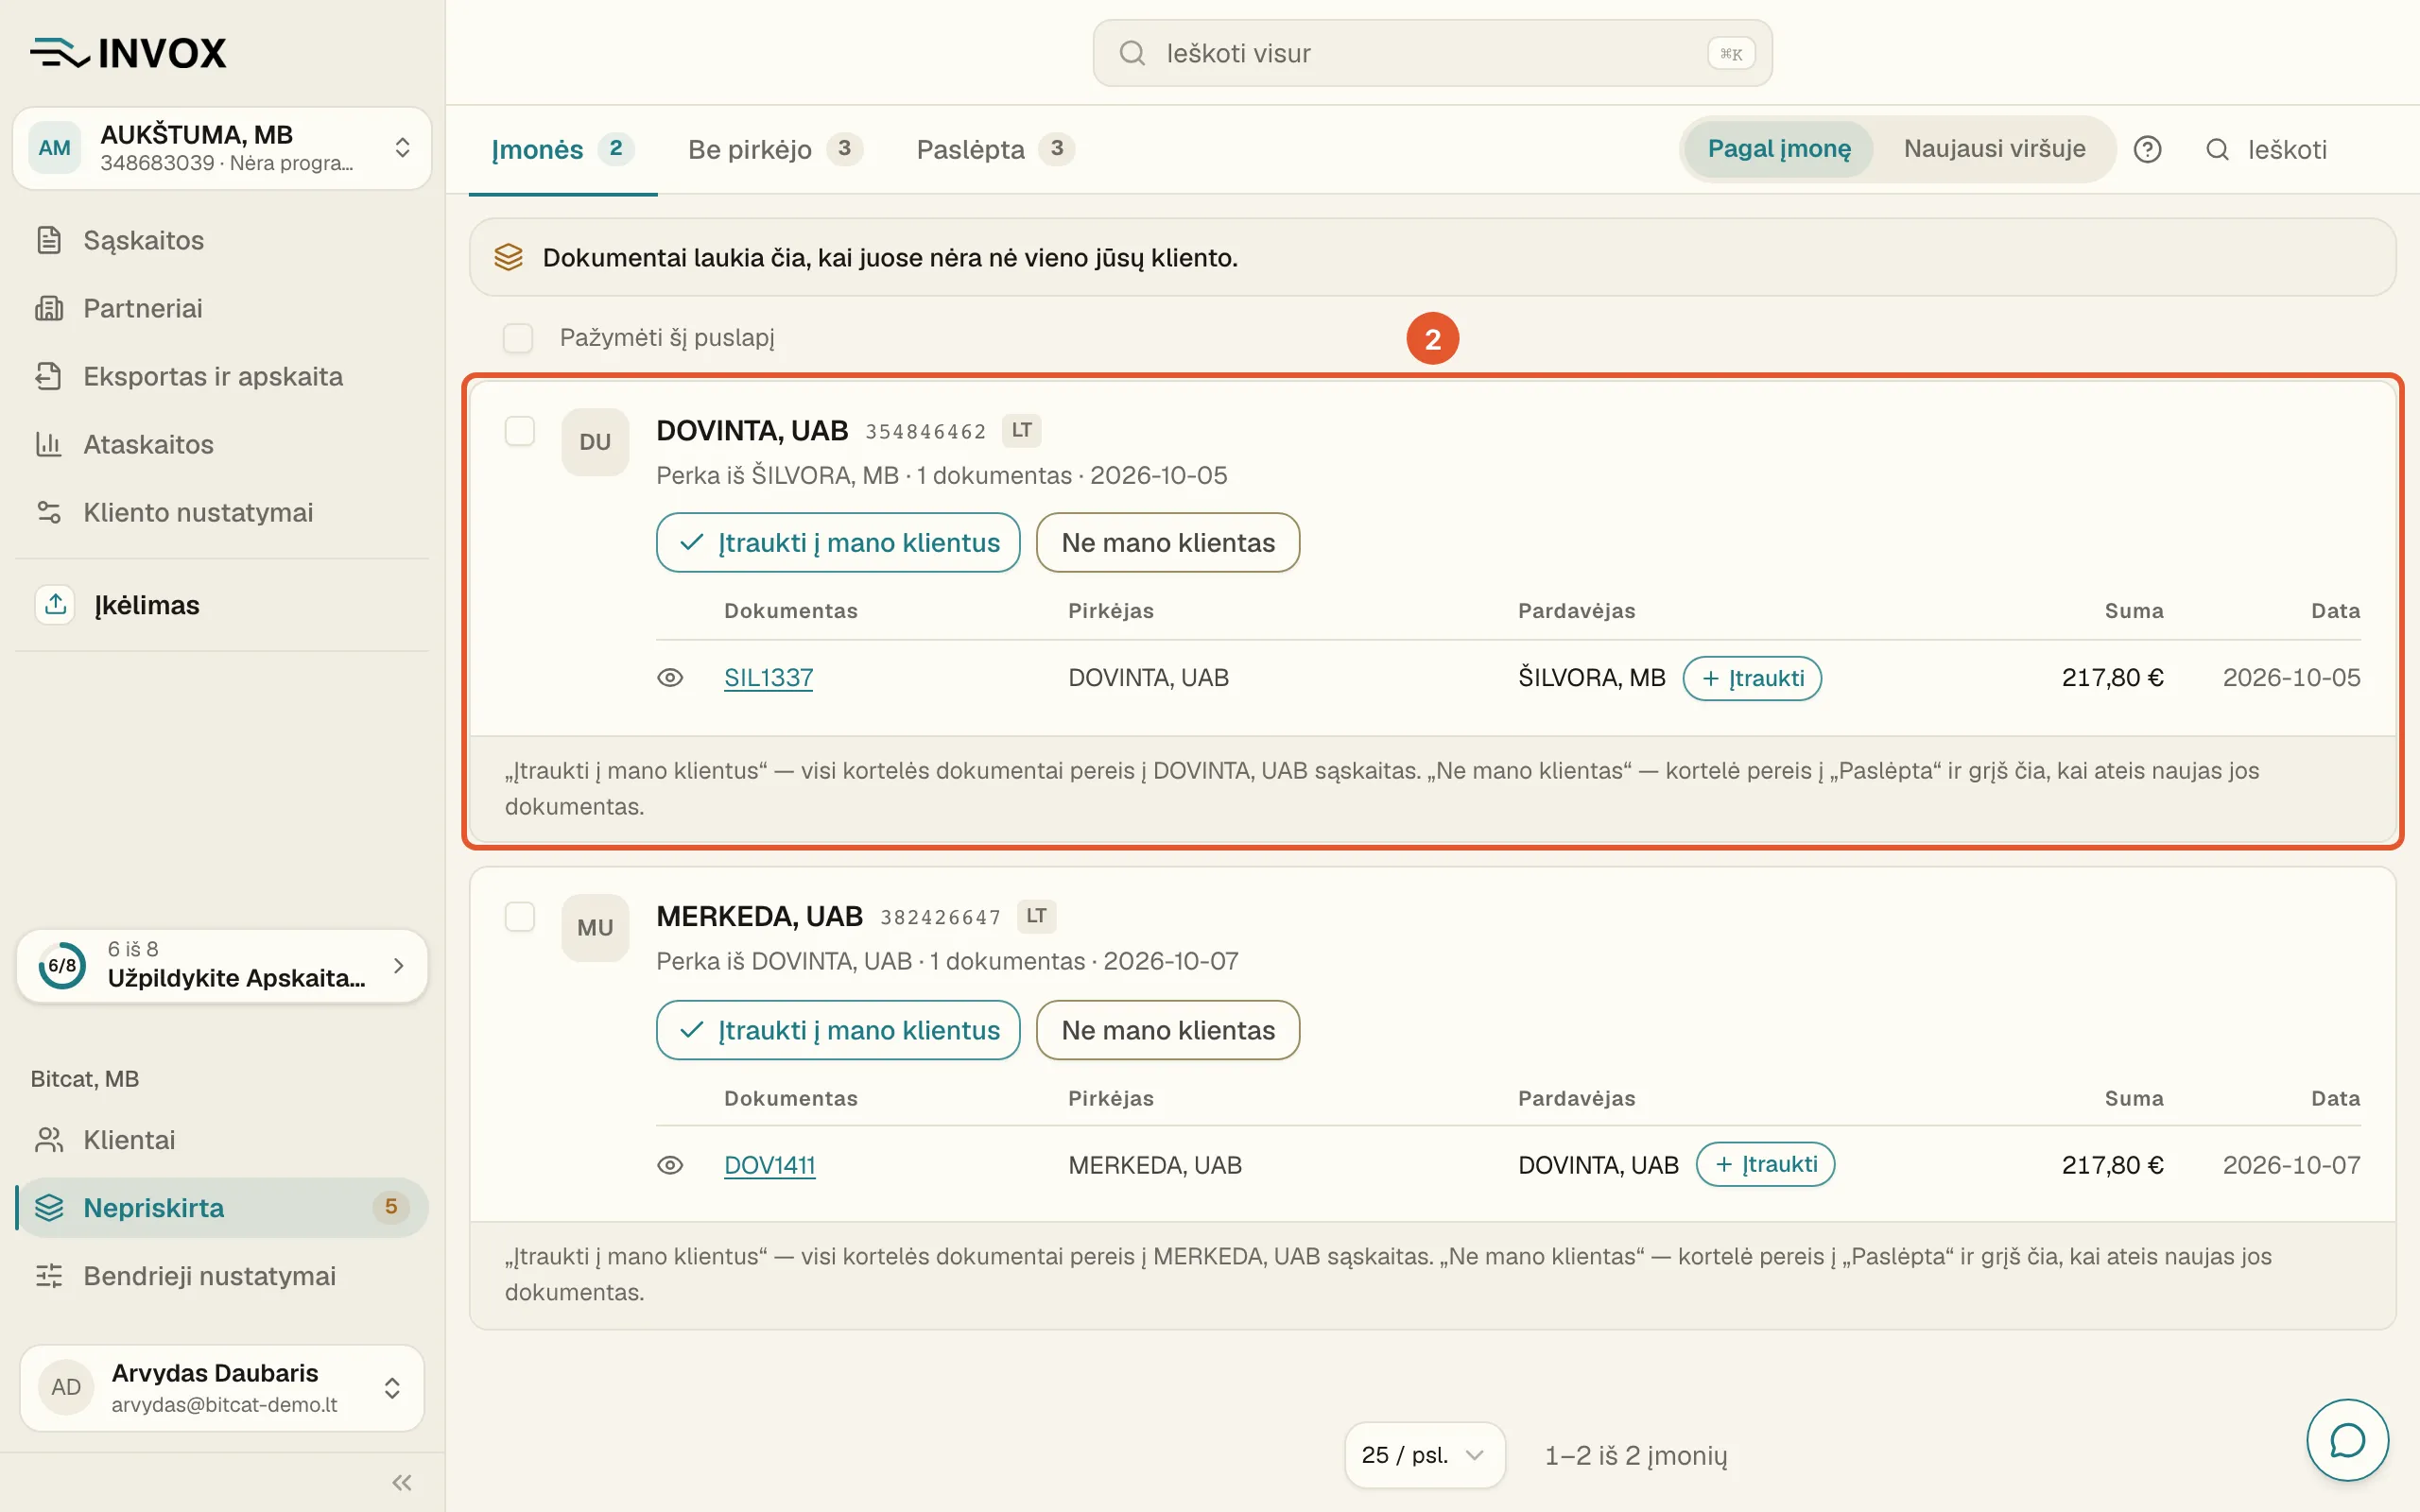
Task: Click the DU company avatar
Action: point(595,442)
